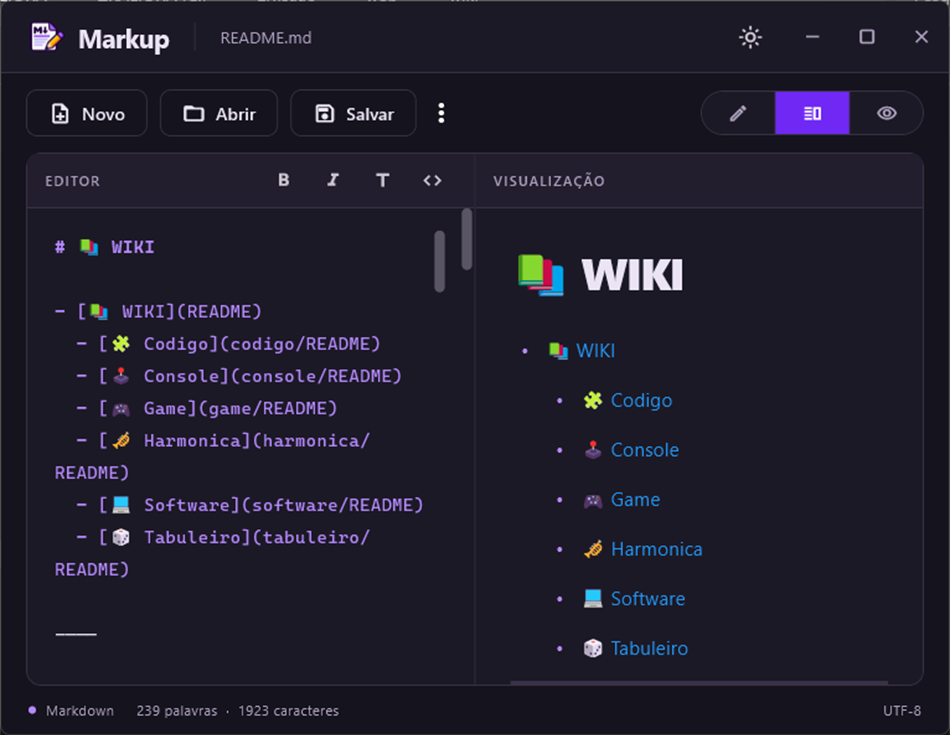Click the WIKI heading in preview
Screen dimensions: 950x735
pos(632,275)
